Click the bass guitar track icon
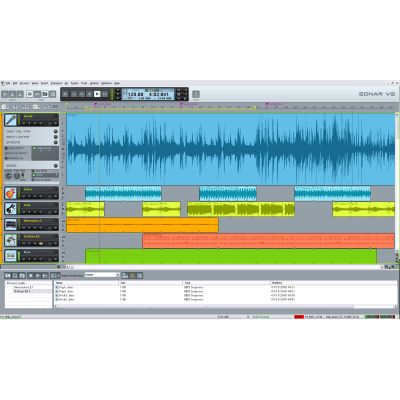Screen dimensions: 400x400 pos(11,209)
